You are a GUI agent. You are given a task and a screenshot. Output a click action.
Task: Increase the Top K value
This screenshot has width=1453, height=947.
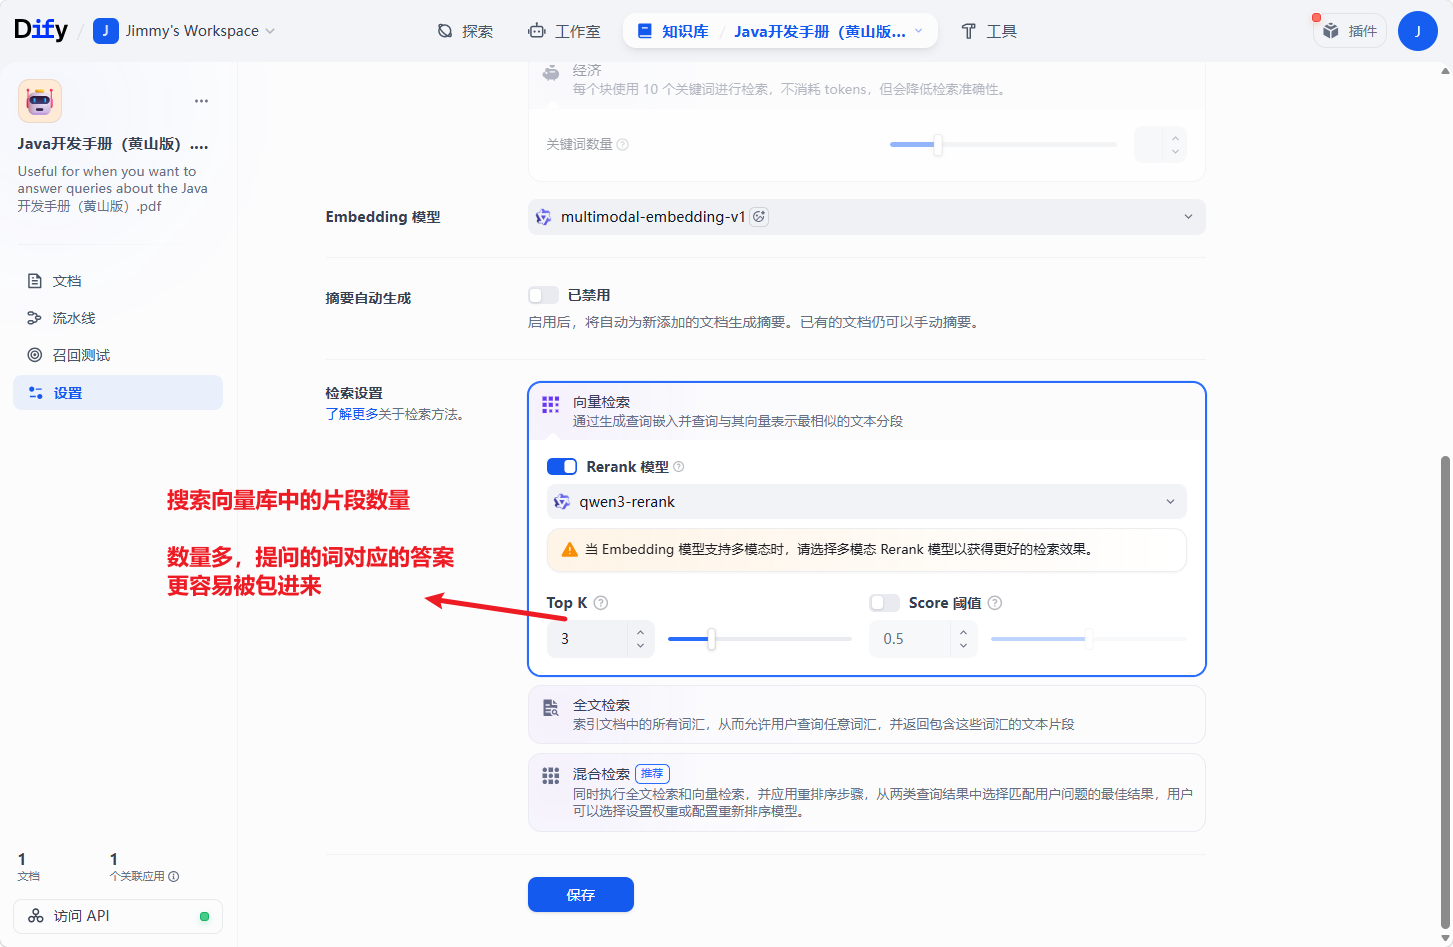pyautogui.click(x=641, y=632)
